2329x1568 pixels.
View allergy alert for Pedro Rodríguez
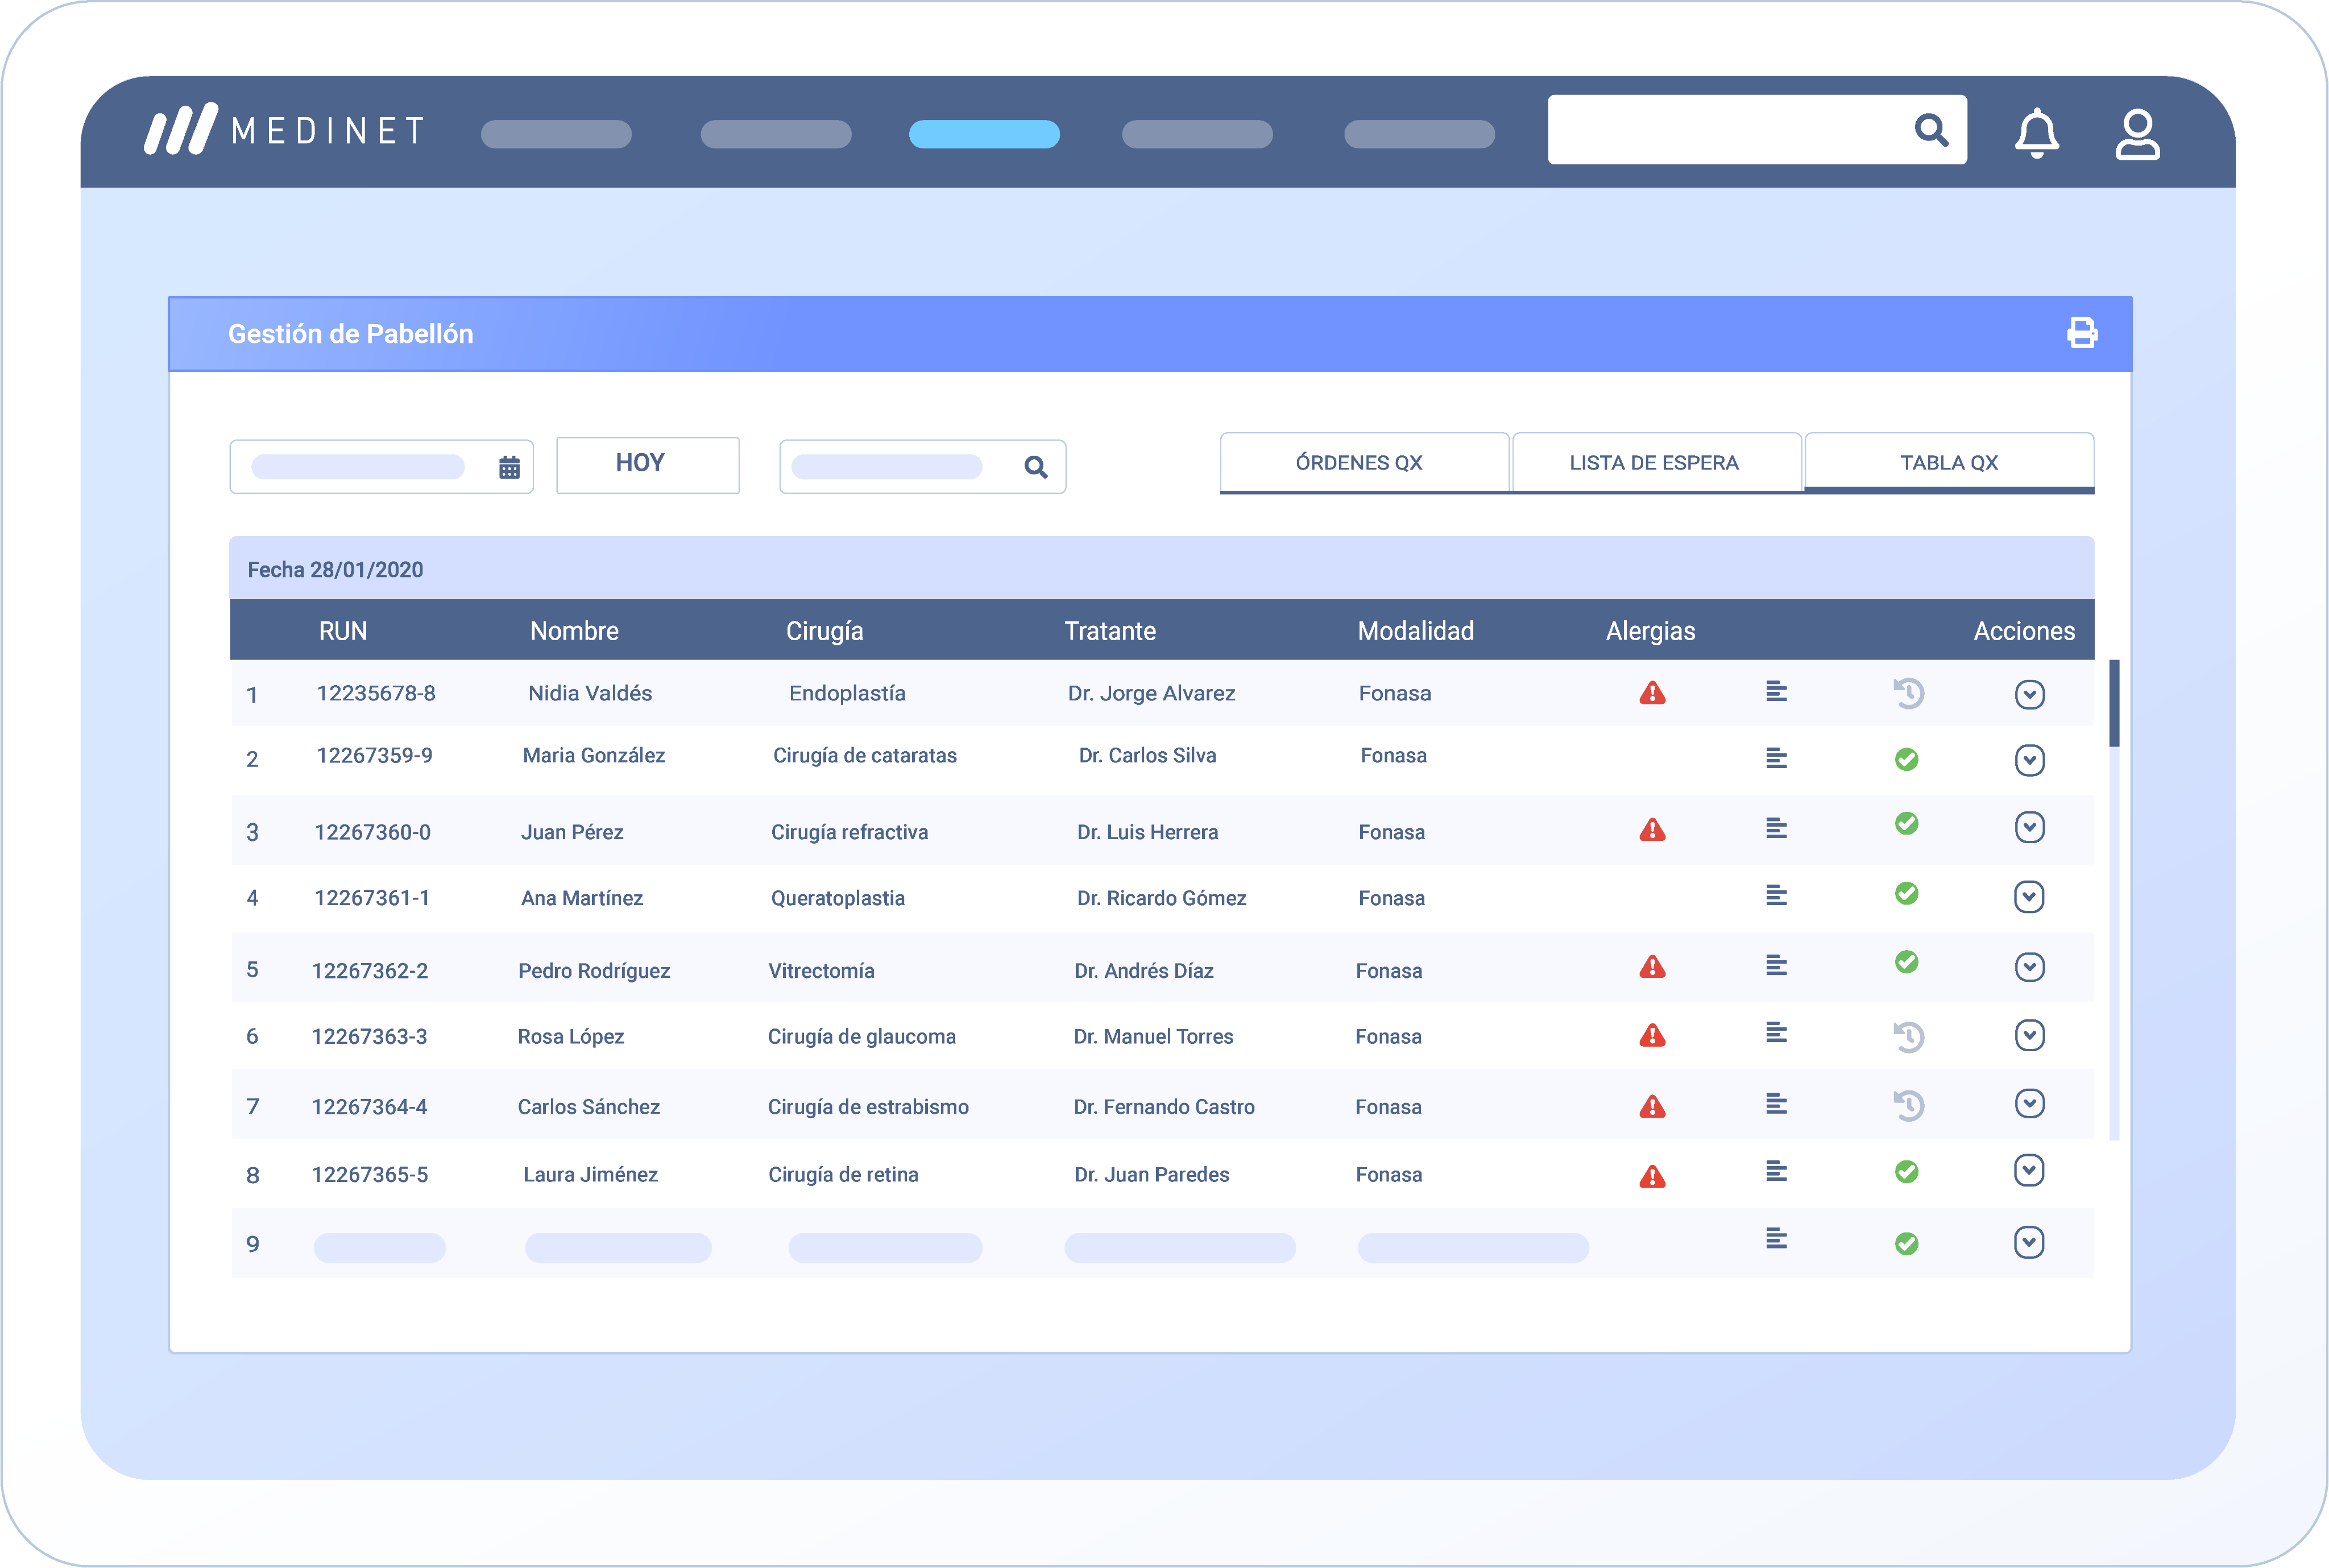coord(1652,967)
